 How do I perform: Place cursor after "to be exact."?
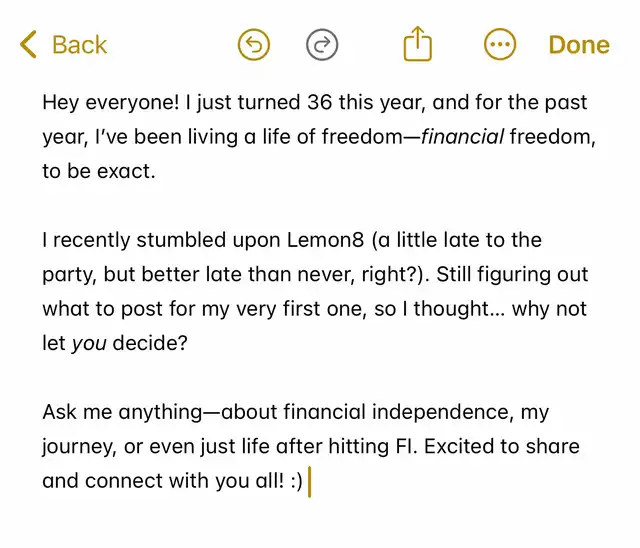pyautogui.click(x=158, y=171)
